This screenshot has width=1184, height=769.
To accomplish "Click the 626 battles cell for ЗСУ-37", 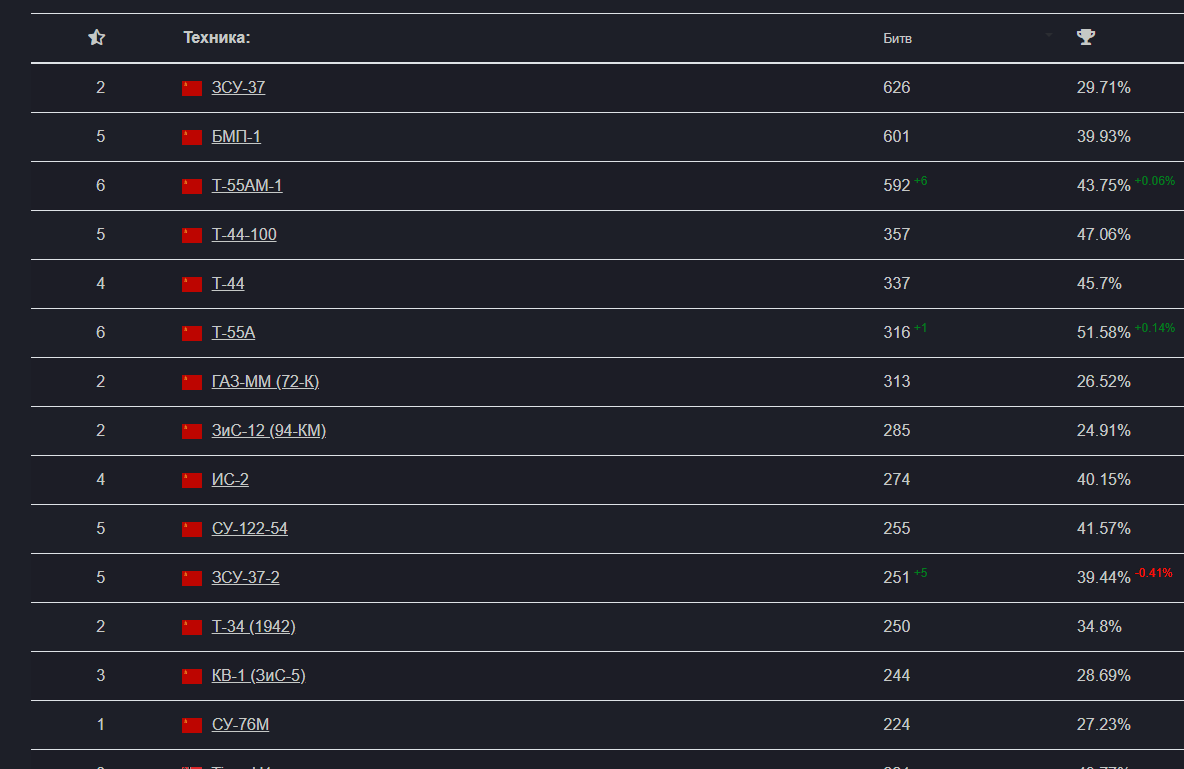I will pos(897,88).
